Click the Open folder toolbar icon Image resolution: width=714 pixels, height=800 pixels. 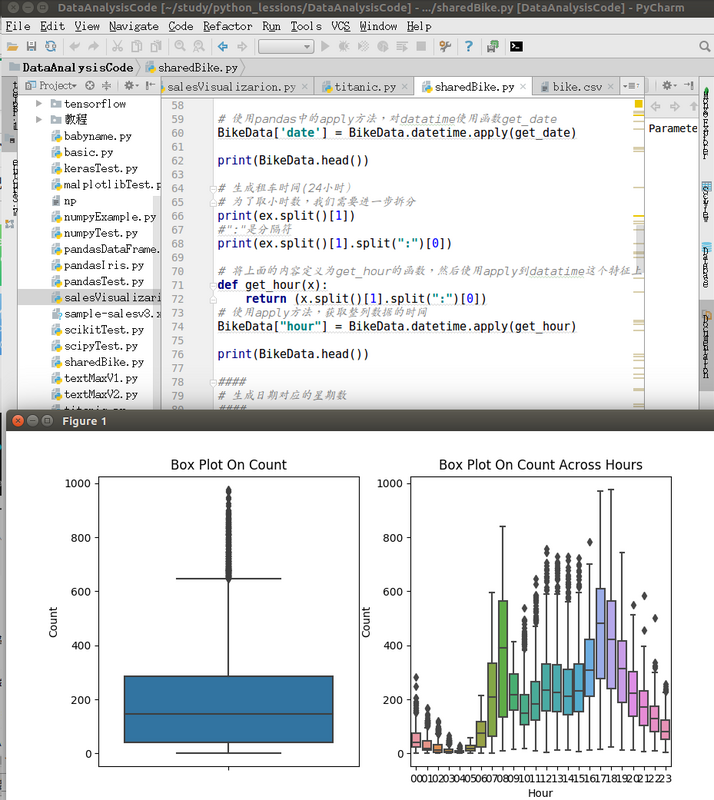pos(12,46)
